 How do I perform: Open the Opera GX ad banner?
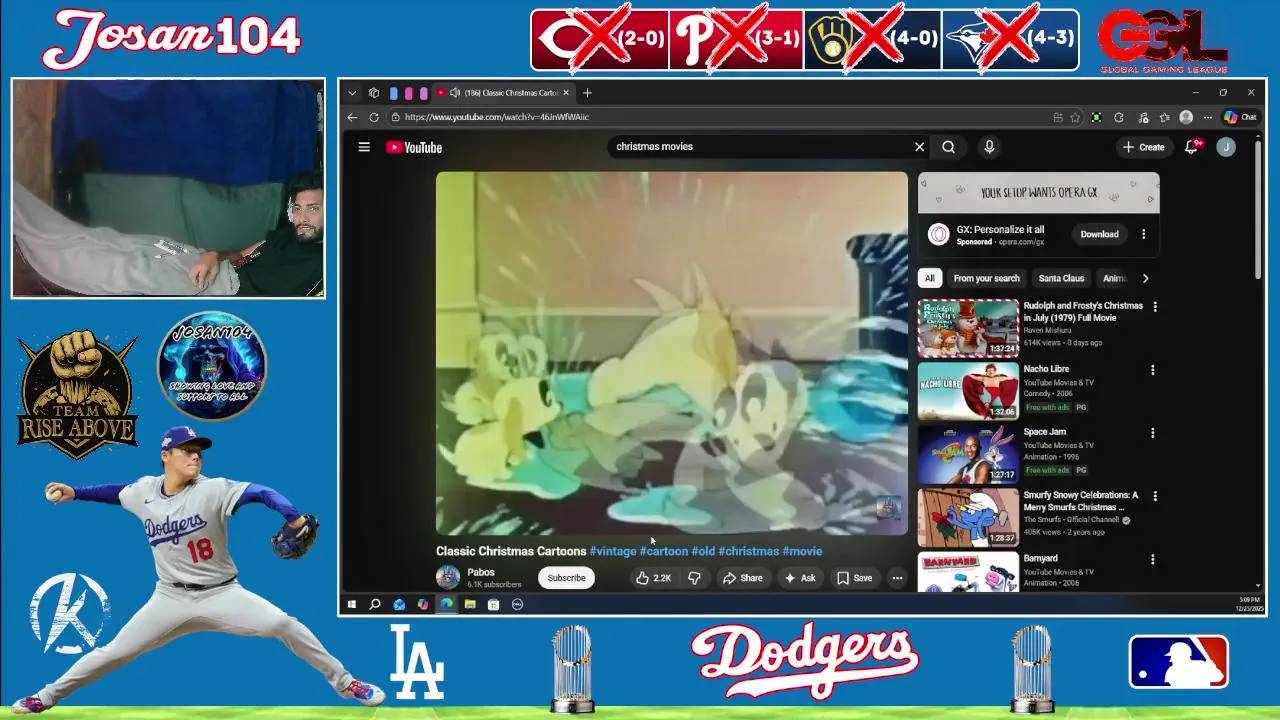pos(1039,192)
